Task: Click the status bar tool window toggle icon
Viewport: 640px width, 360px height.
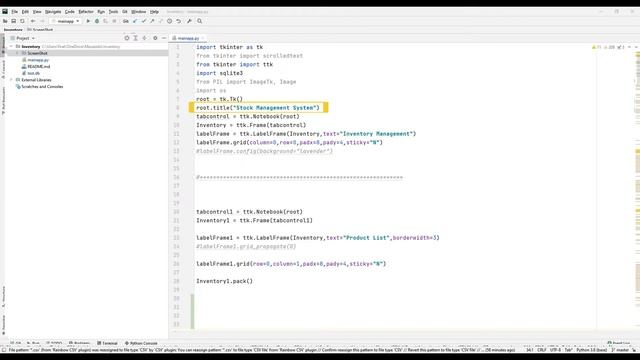Action: (x=4, y=350)
